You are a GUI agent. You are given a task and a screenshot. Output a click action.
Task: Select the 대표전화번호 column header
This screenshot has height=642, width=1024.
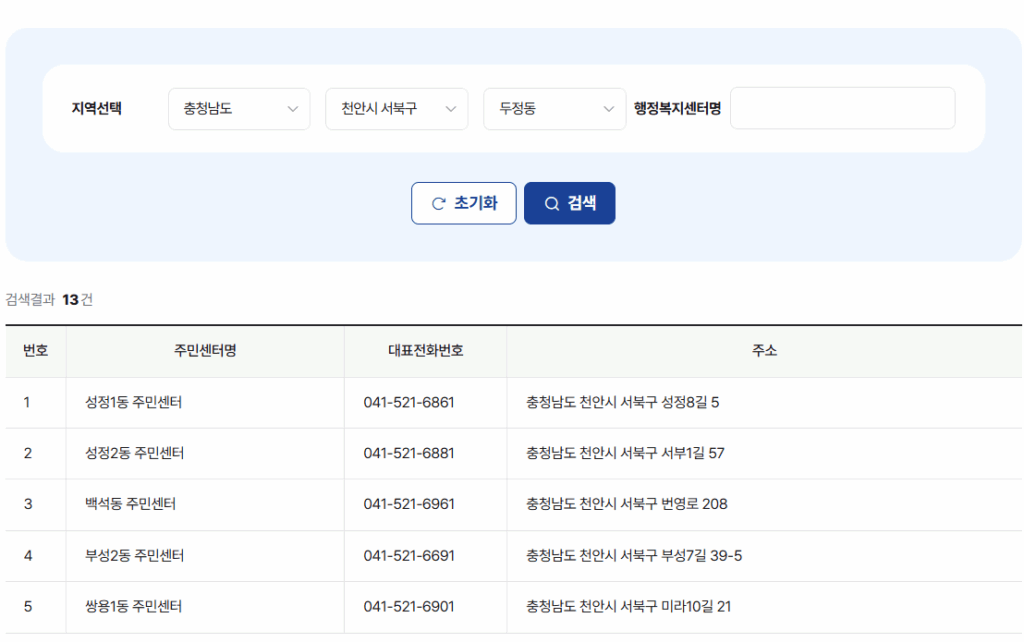[x=426, y=351]
